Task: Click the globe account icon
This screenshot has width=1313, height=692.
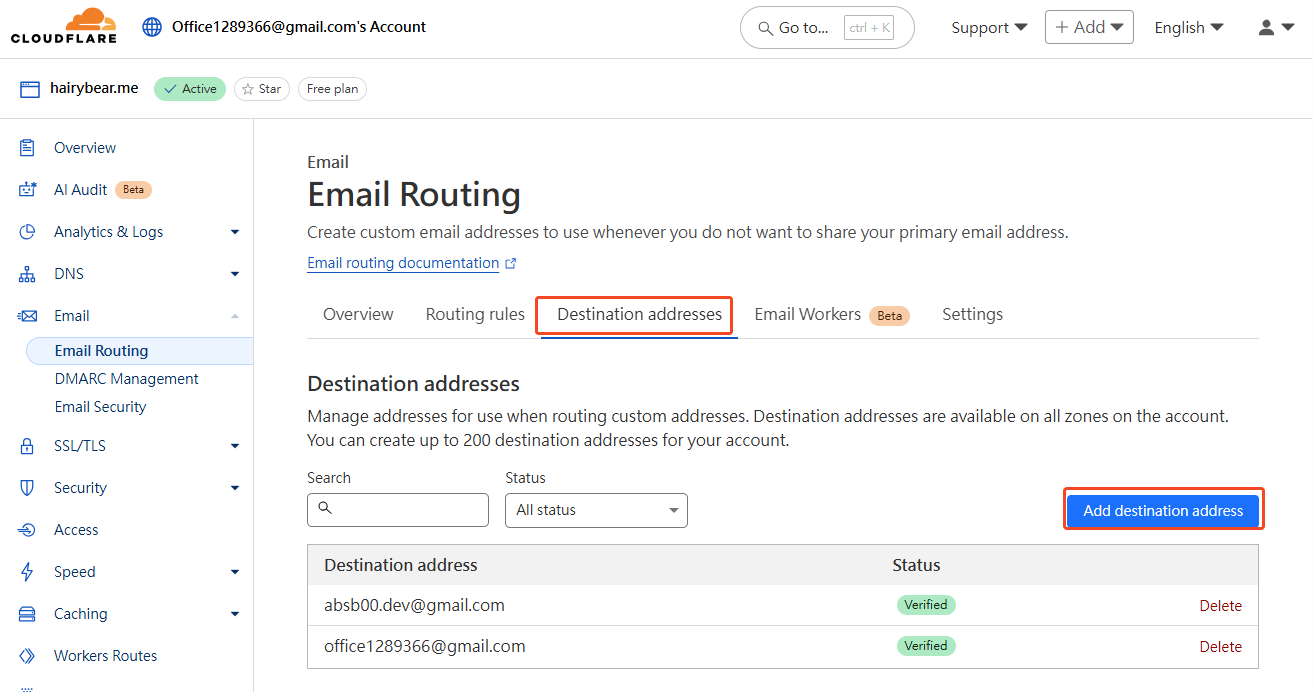Action: click(152, 27)
